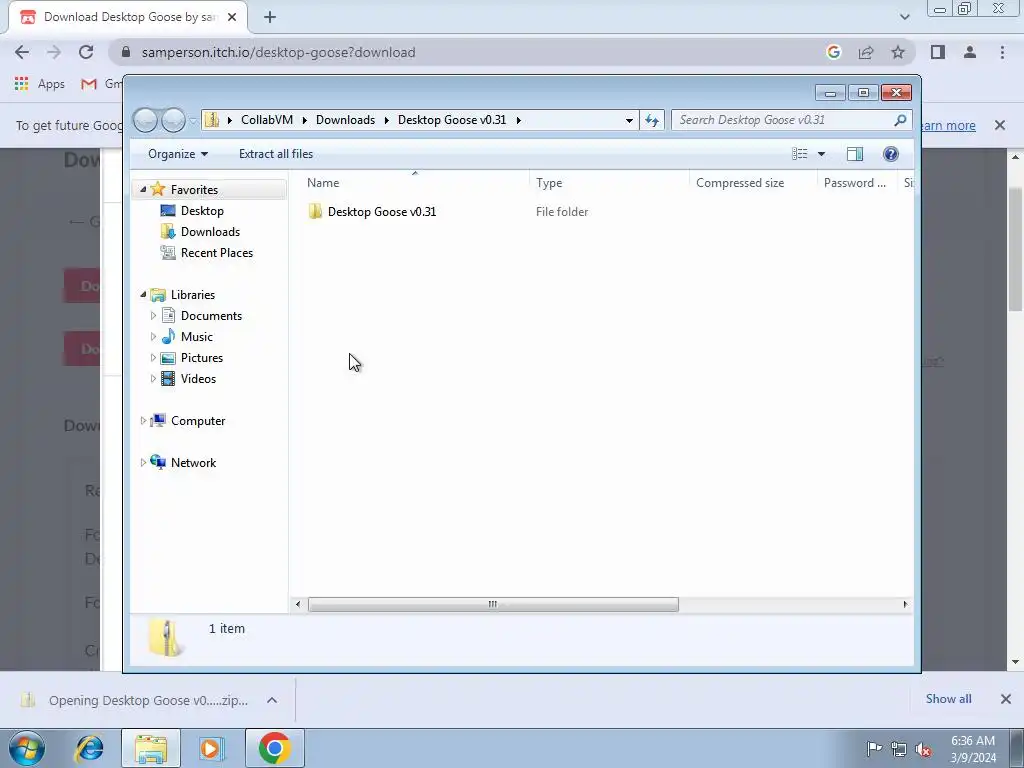This screenshot has height=768, width=1024.
Task: Reload the Chrome page
Action: [86, 52]
